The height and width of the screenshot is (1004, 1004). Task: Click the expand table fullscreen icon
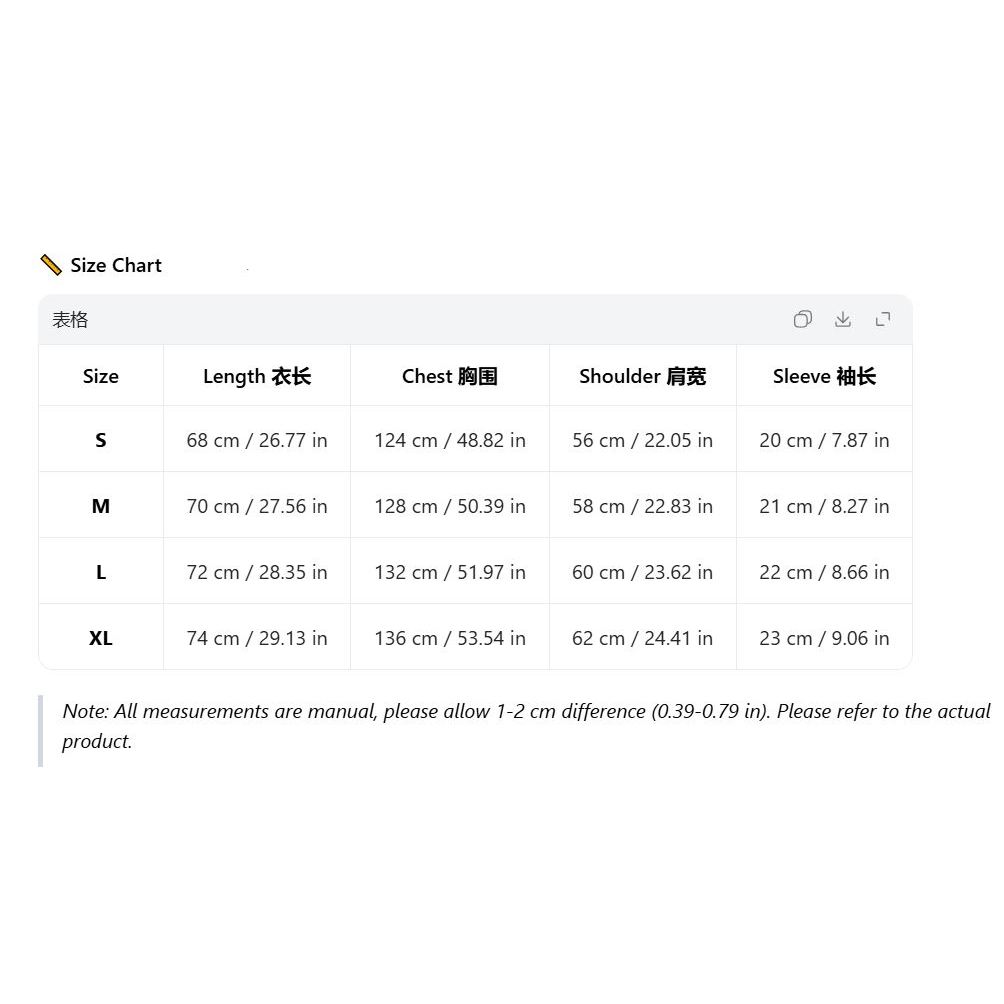pos(883,319)
